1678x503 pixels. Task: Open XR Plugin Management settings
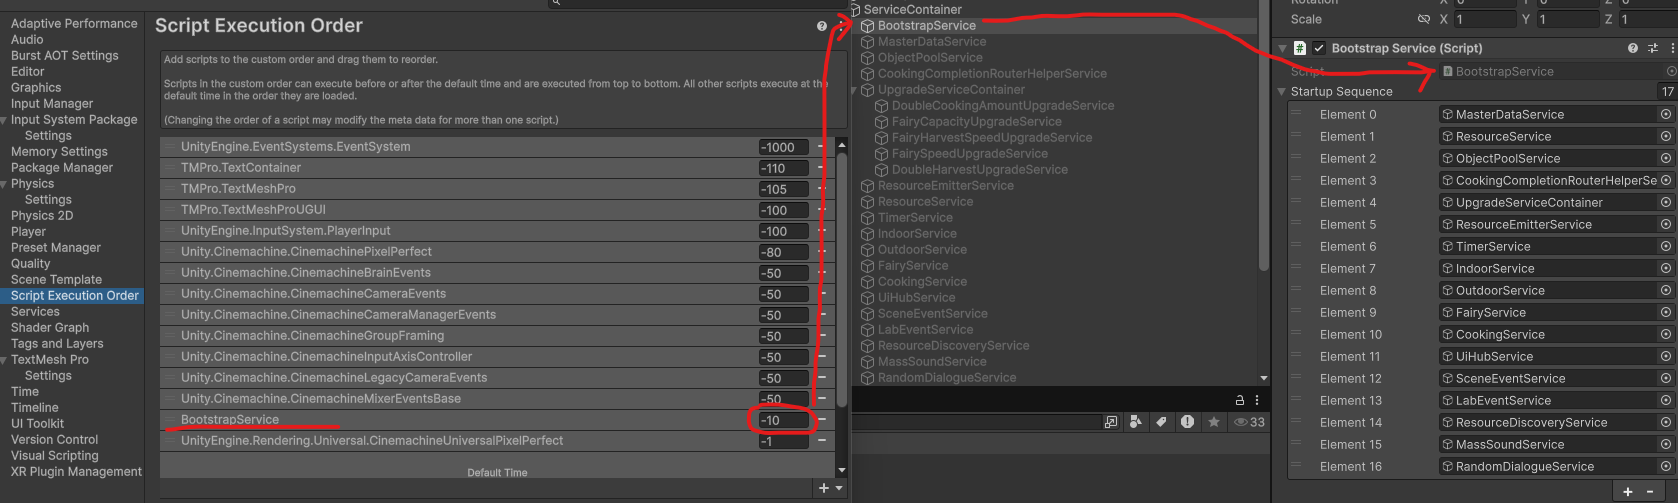[x=76, y=472]
